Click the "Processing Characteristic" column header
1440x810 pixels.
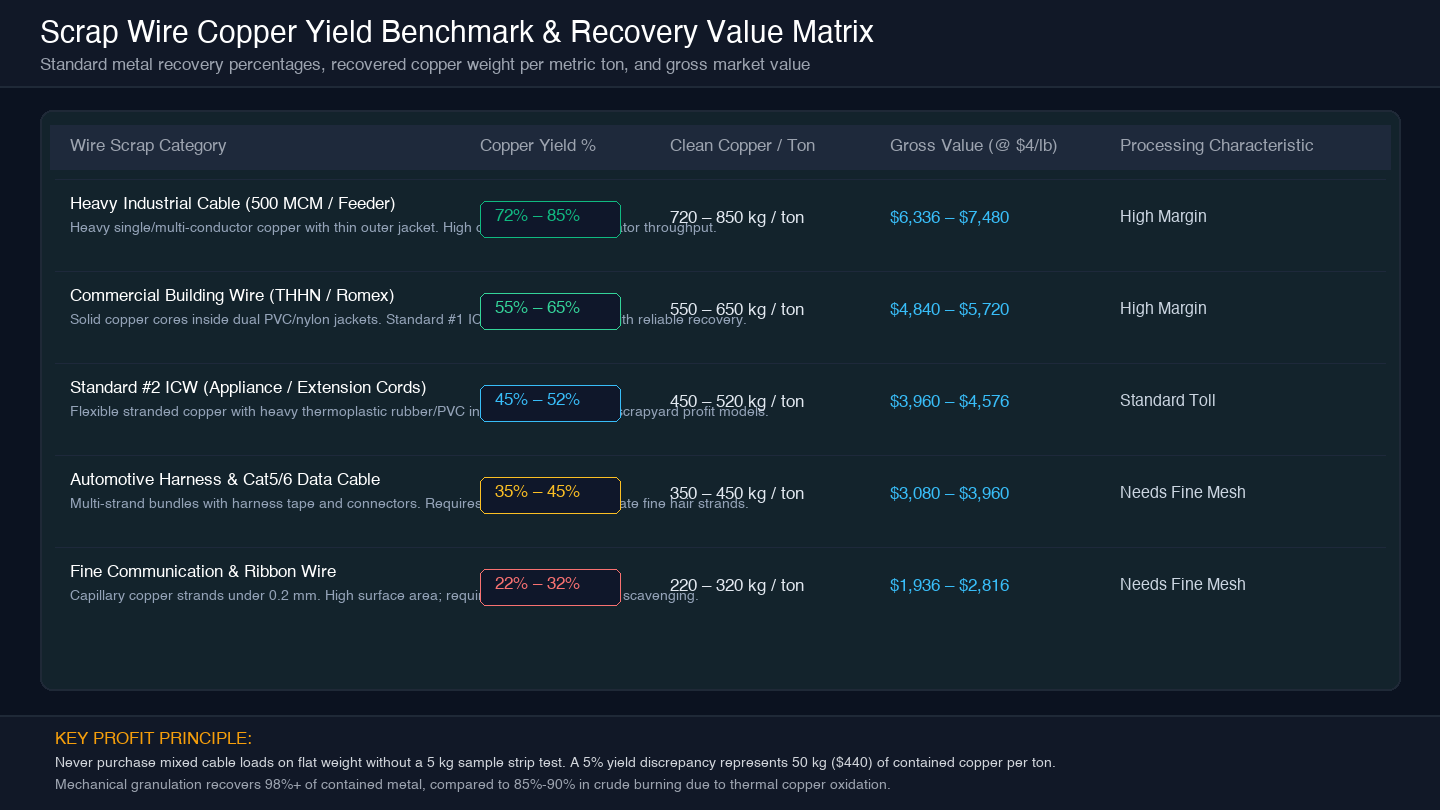click(x=1217, y=146)
